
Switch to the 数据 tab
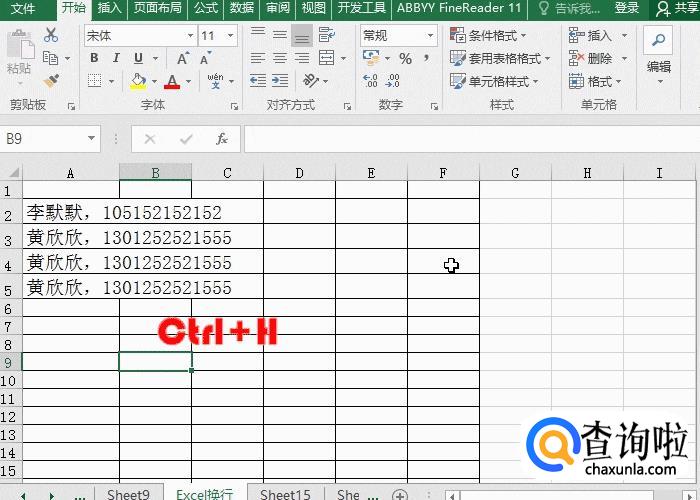(x=242, y=8)
